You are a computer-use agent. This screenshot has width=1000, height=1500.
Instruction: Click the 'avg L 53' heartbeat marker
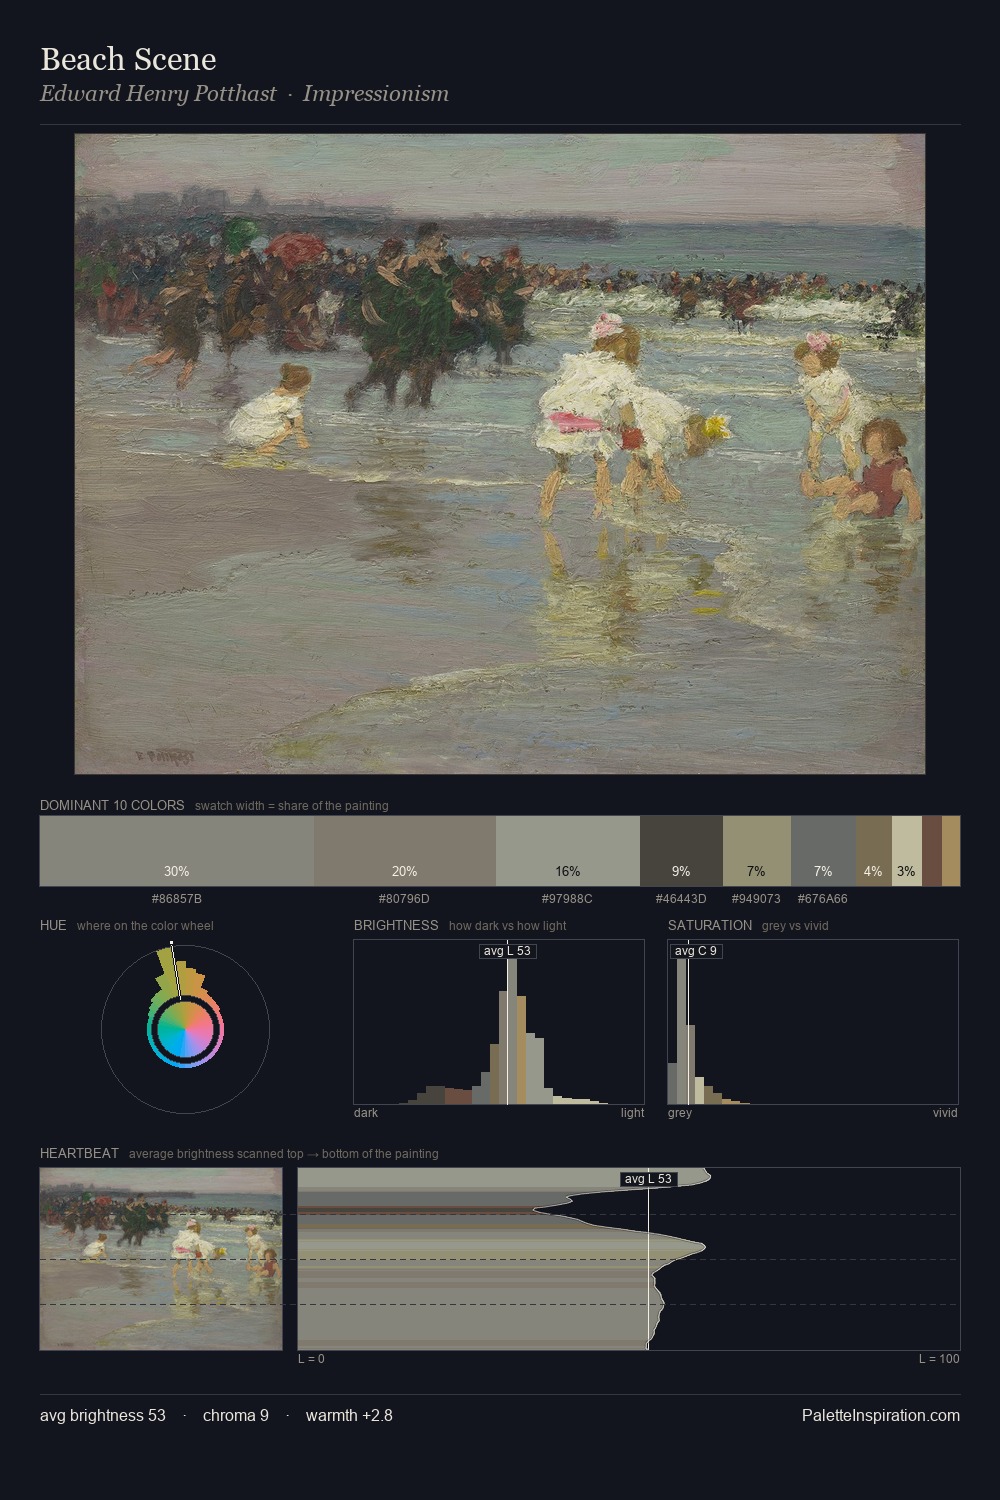tap(648, 1179)
